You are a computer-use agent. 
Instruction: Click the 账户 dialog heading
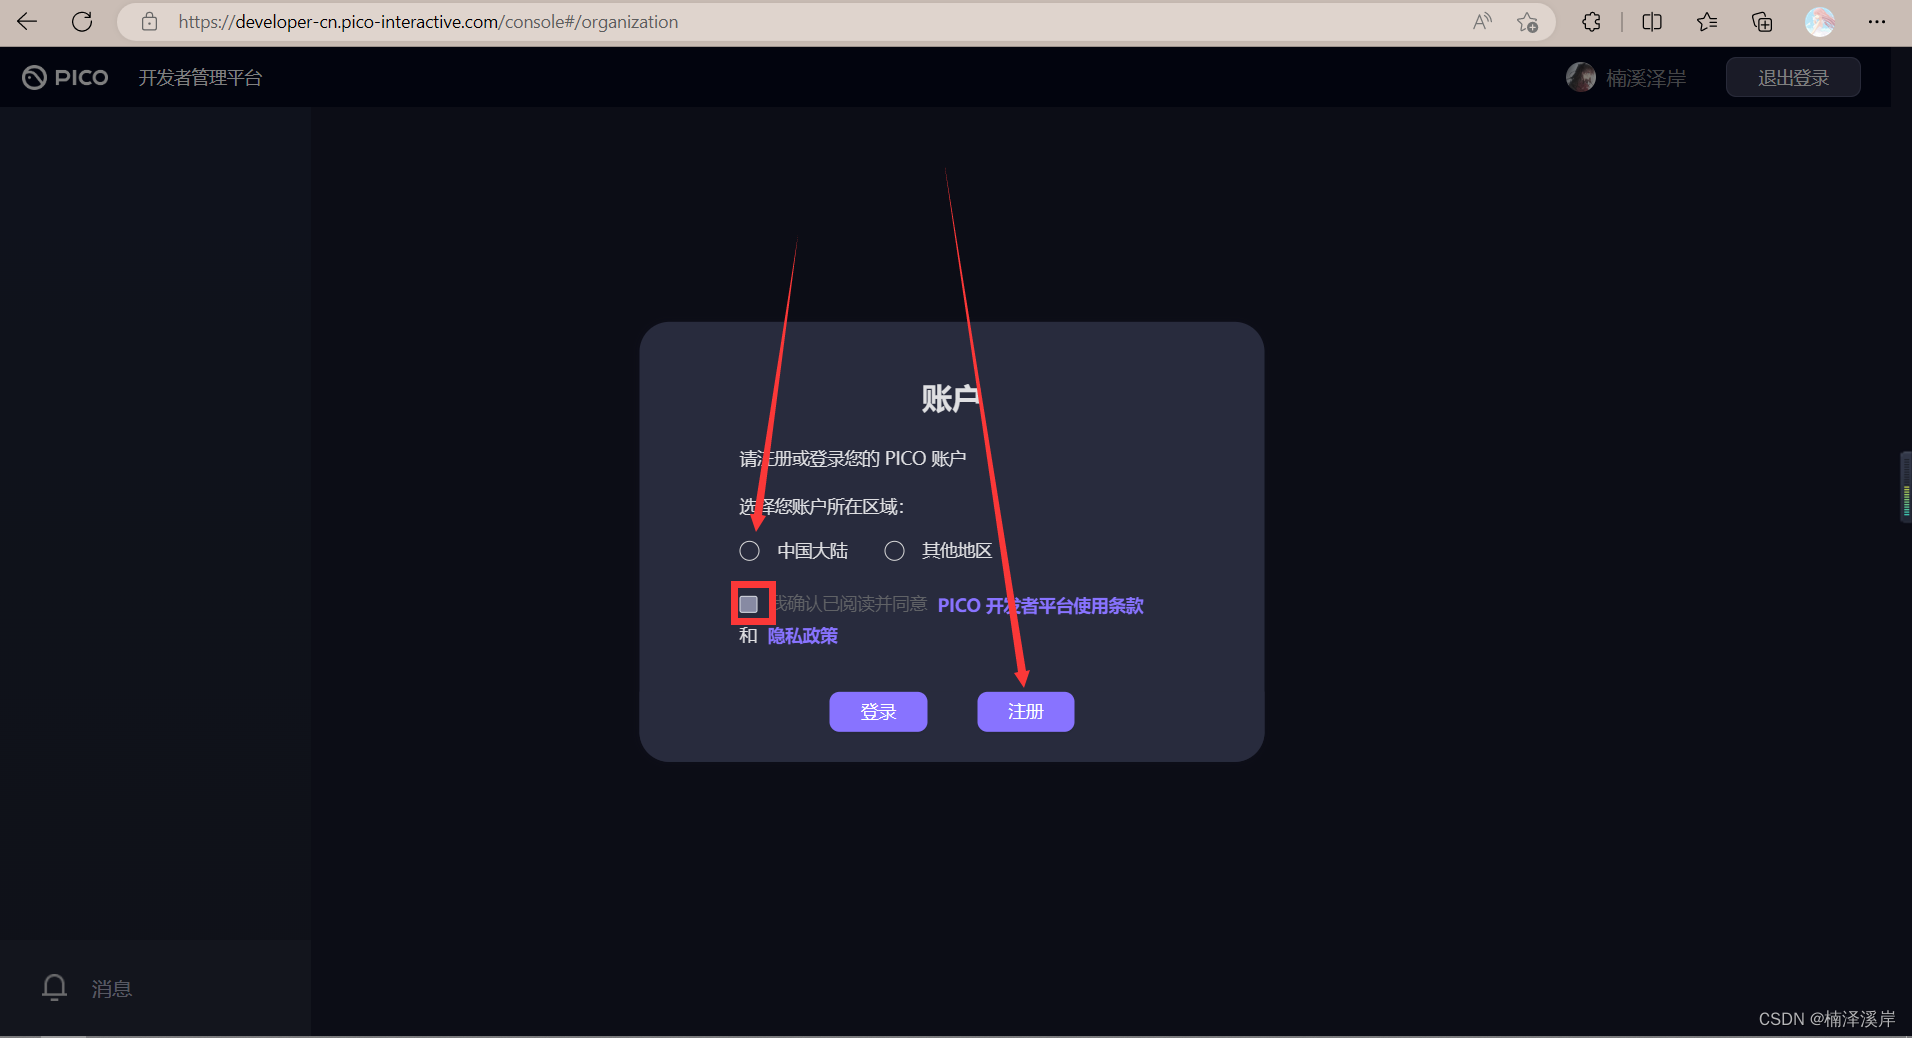point(951,398)
